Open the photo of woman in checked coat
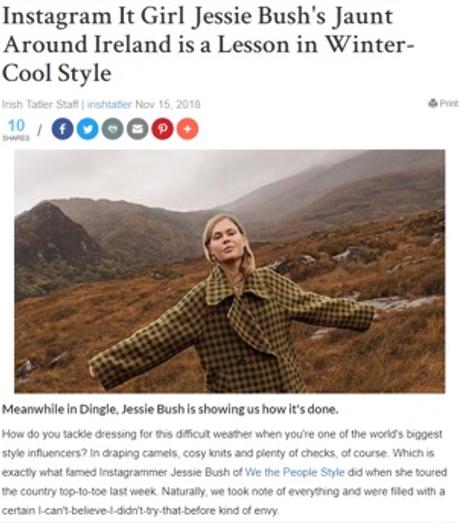Image resolution: width=460 pixels, height=523 pixels. (x=229, y=271)
